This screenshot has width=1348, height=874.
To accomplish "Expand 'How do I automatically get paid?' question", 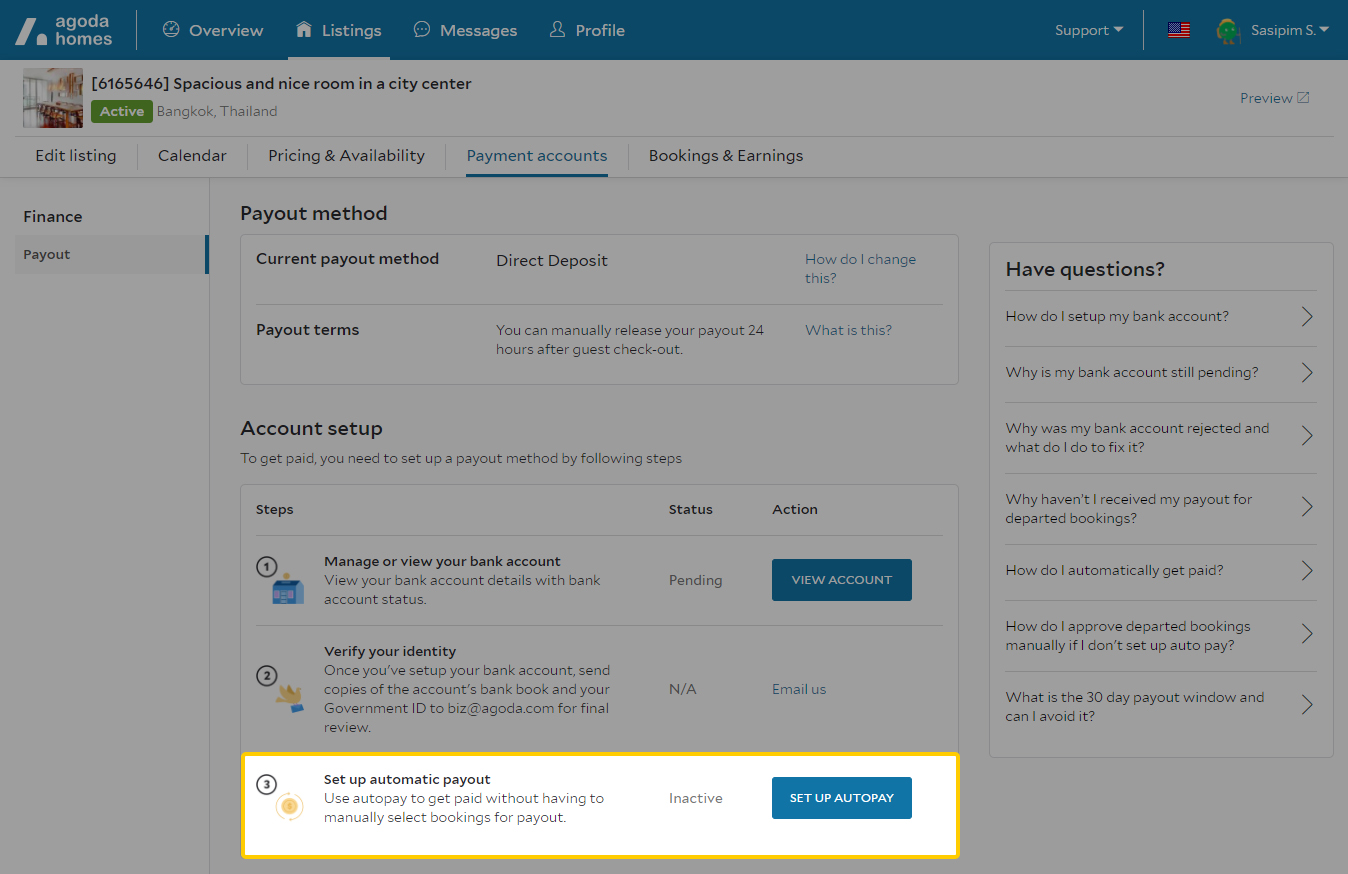I will click(1160, 571).
